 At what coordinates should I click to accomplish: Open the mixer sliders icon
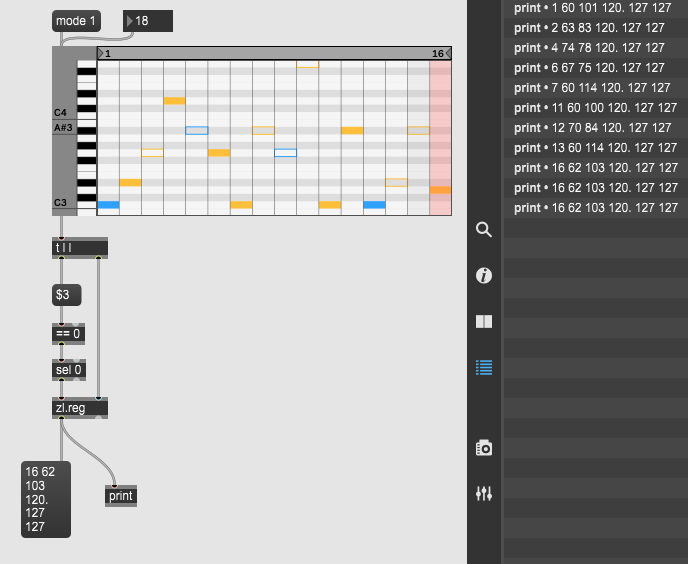click(484, 493)
